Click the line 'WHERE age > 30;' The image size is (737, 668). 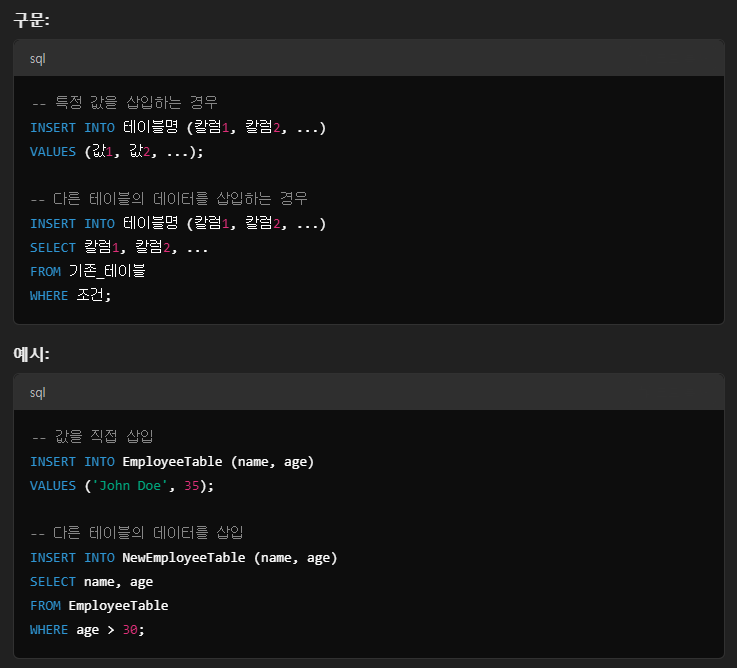click(87, 629)
